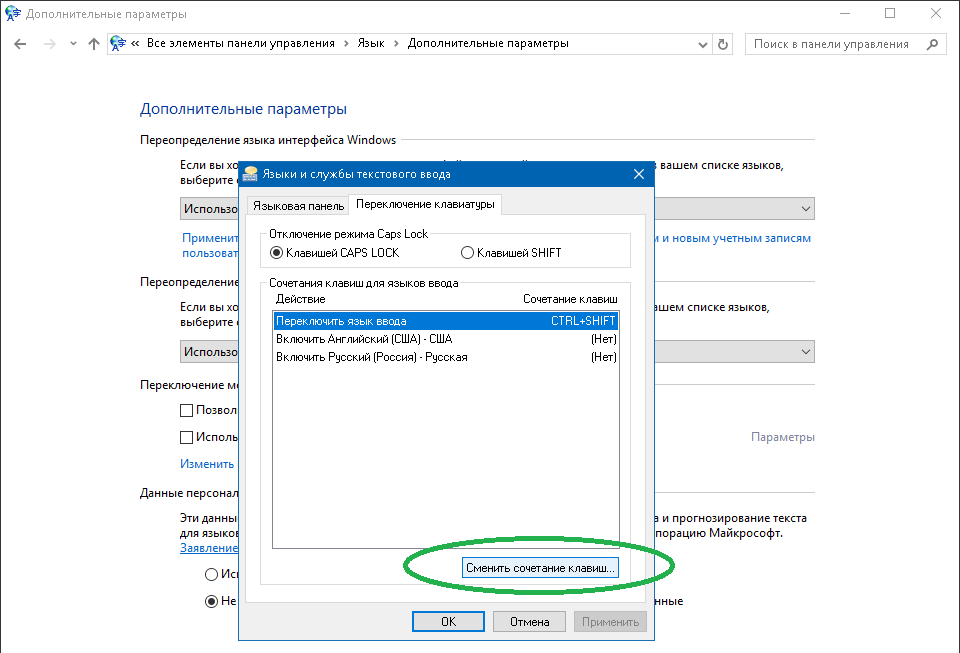Open the 'Язык' breadcrumb

click(x=371, y=43)
